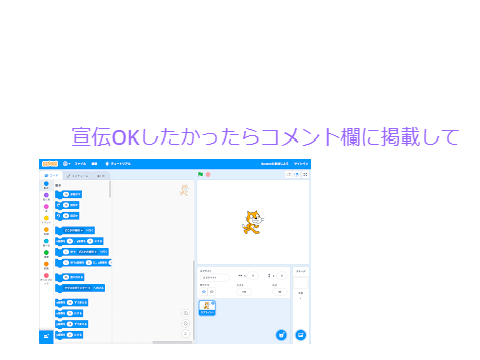Click the go to x y block
The image size is (480, 360).
[79, 241]
